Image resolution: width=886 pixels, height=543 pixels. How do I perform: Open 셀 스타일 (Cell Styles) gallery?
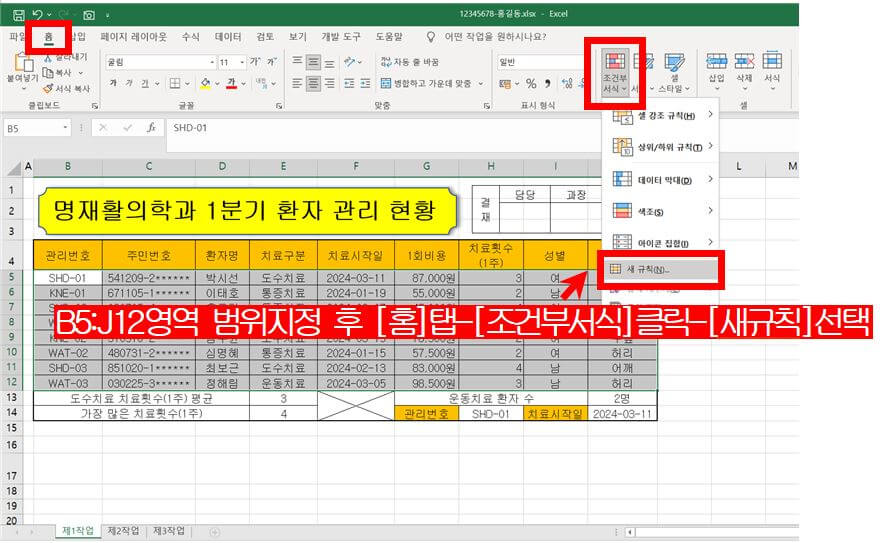click(x=674, y=72)
